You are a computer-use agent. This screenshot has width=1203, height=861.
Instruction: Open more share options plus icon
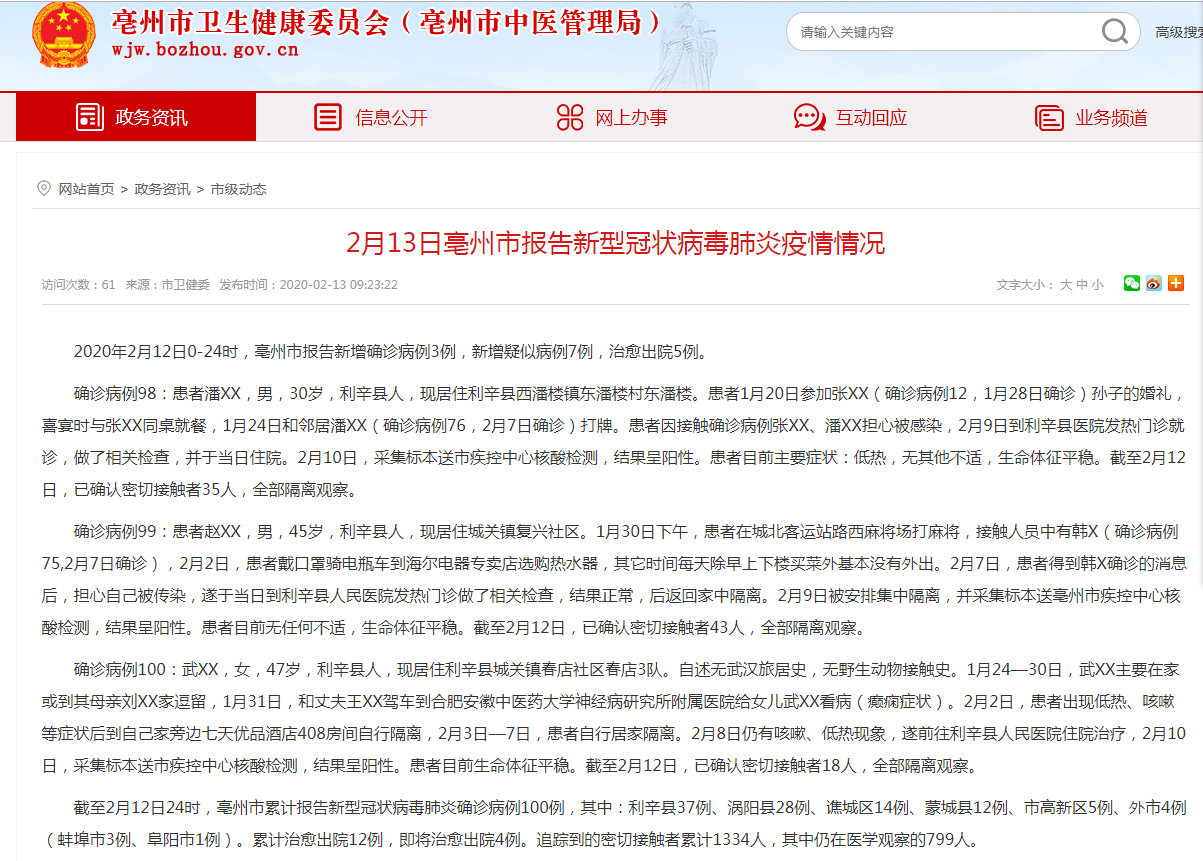point(1176,284)
